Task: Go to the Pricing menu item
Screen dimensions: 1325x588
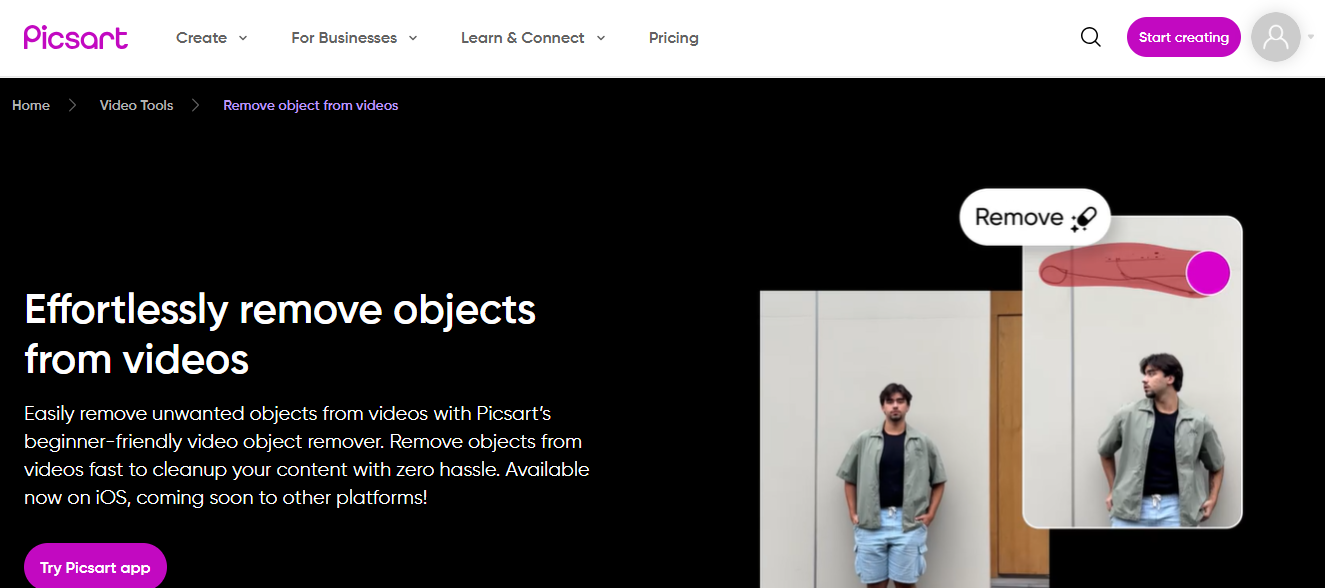Action: tap(674, 38)
